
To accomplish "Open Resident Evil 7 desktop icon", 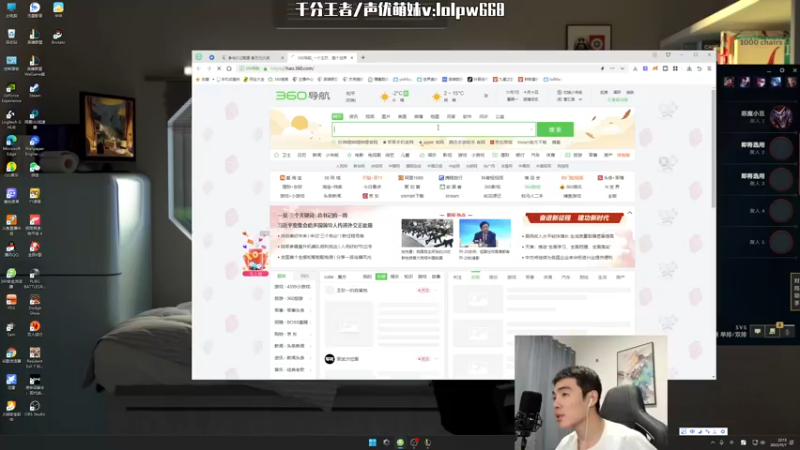I will [x=35, y=357].
